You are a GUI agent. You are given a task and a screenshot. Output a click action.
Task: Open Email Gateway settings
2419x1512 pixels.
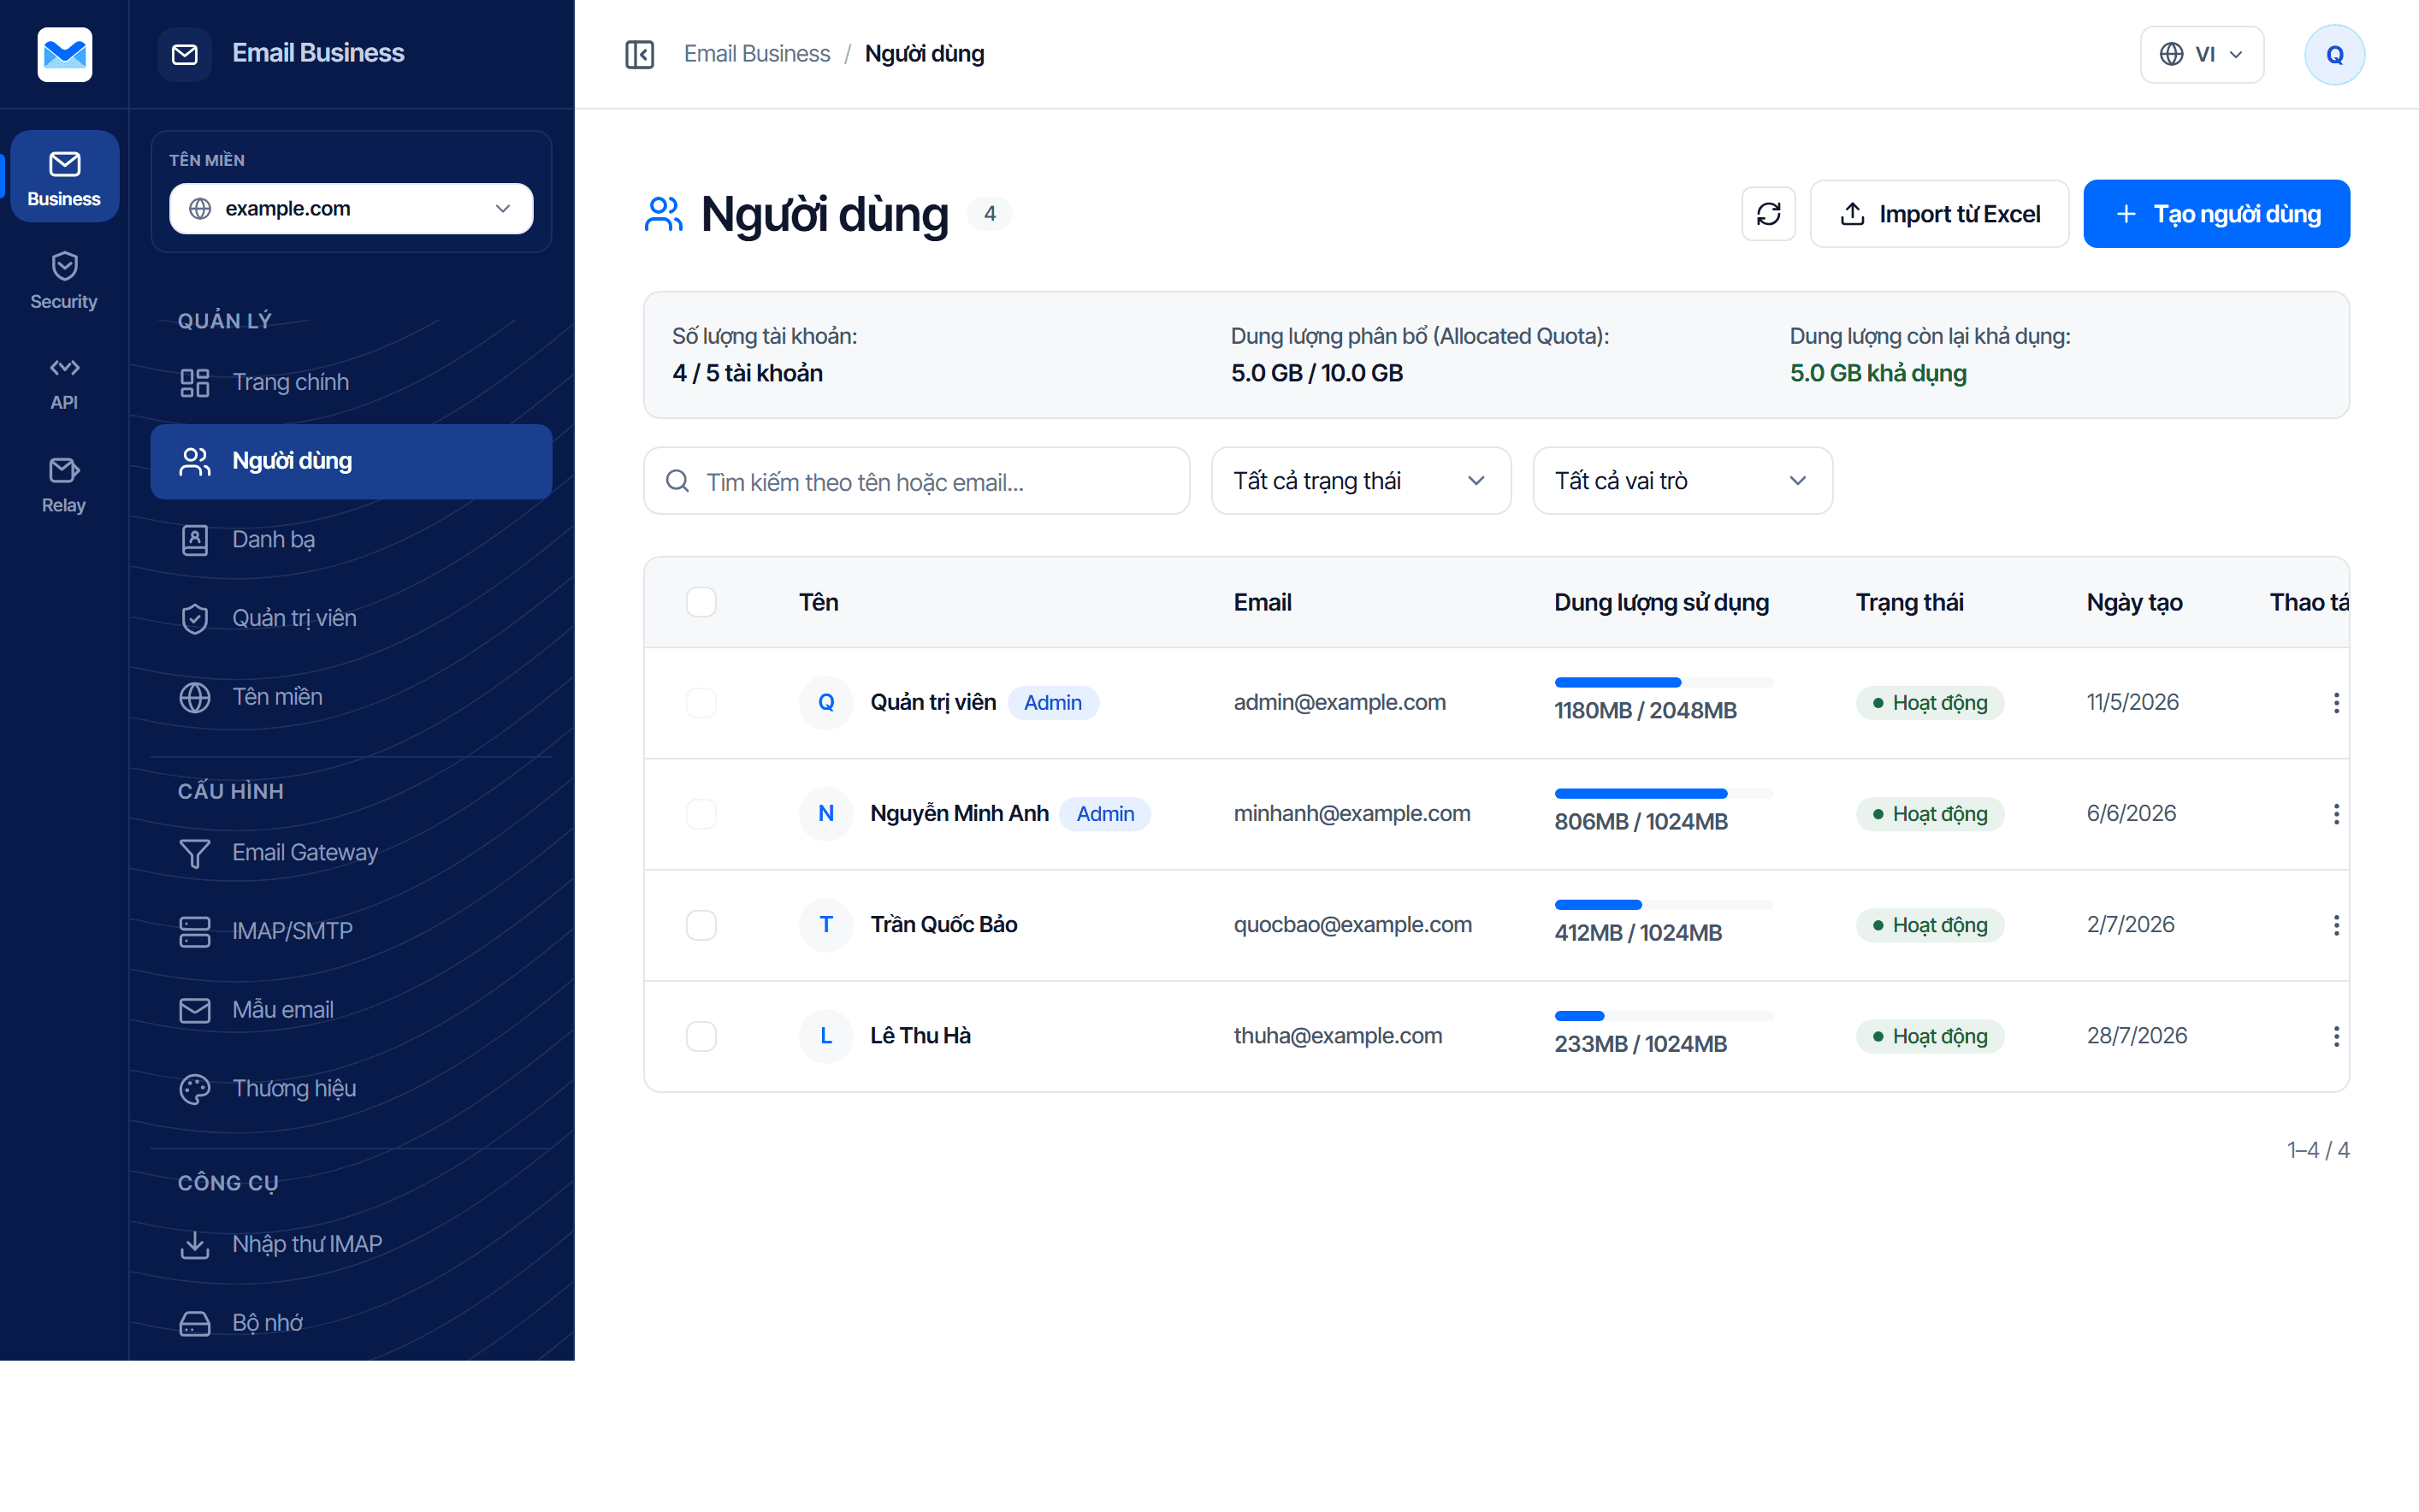click(x=351, y=853)
